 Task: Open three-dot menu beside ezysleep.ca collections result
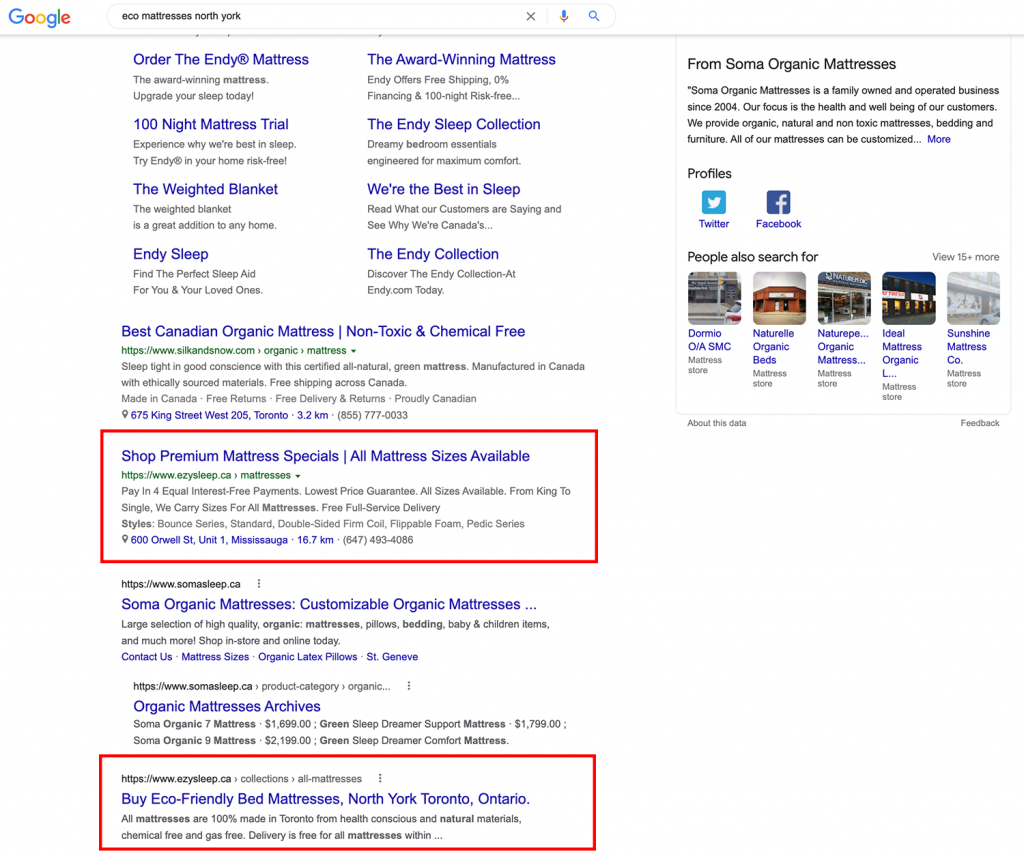pos(379,777)
